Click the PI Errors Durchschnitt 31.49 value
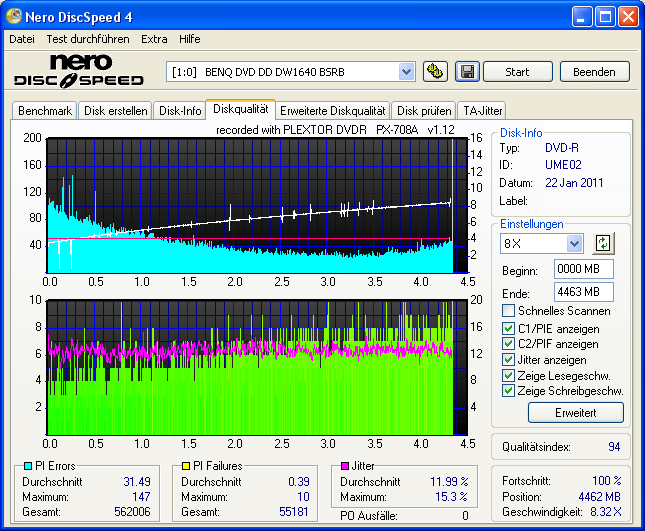This screenshot has height=531, width=645. point(137,482)
